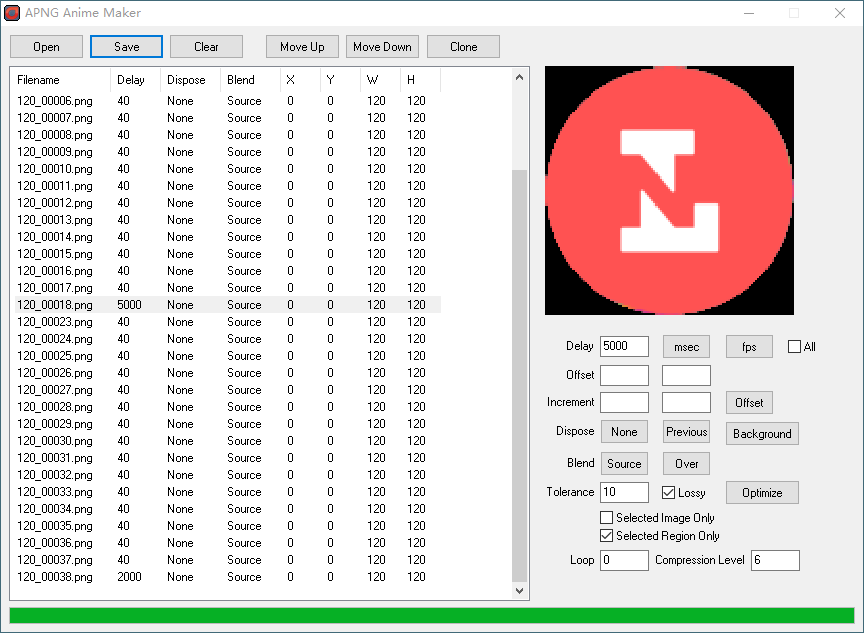Click the fps delay button
This screenshot has height=633, width=864.
[749, 347]
